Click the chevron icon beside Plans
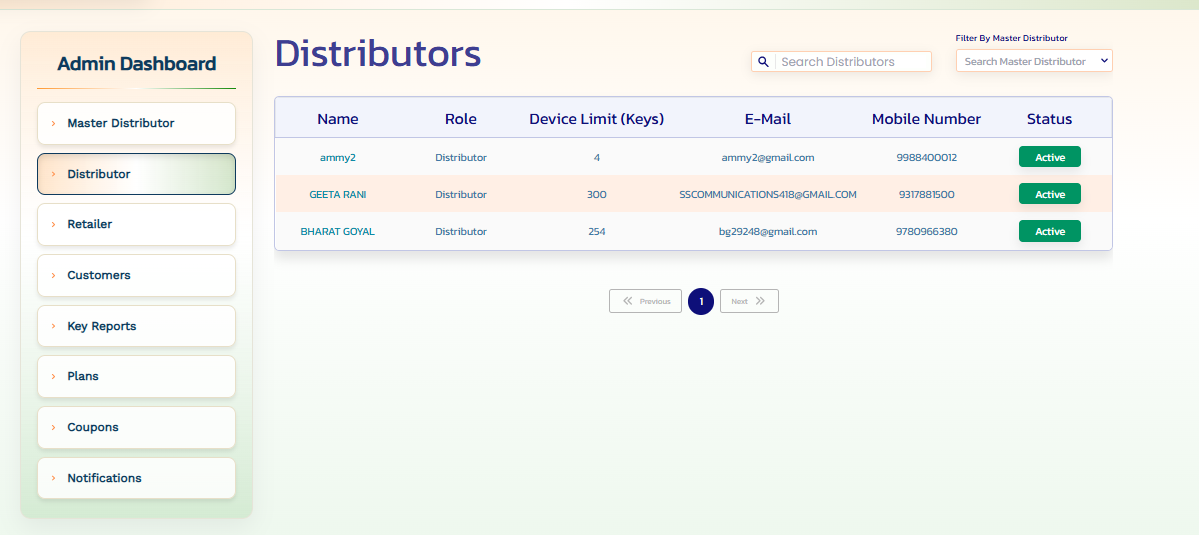The height and width of the screenshot is (535, 1199). point(54,377)
